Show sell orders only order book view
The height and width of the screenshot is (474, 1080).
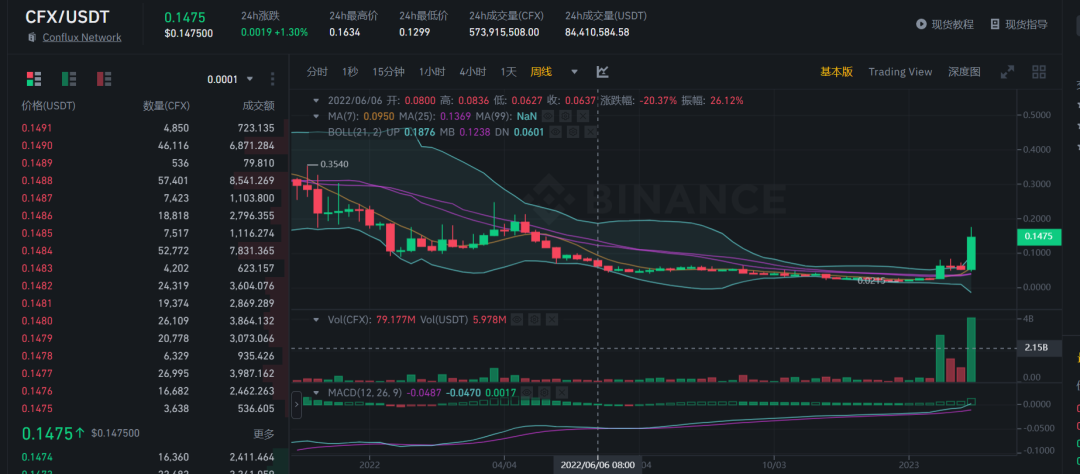click(x=104, y=79)
